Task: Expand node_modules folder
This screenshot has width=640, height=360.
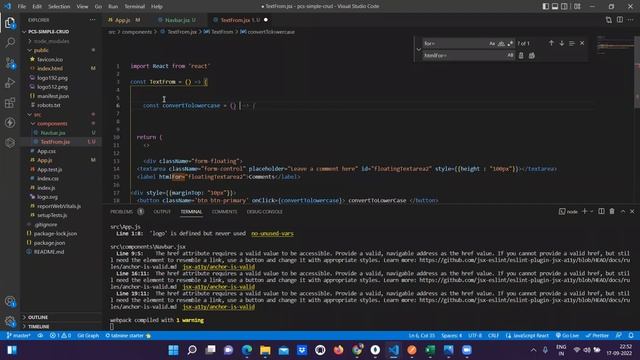Action: click(51, 41)
